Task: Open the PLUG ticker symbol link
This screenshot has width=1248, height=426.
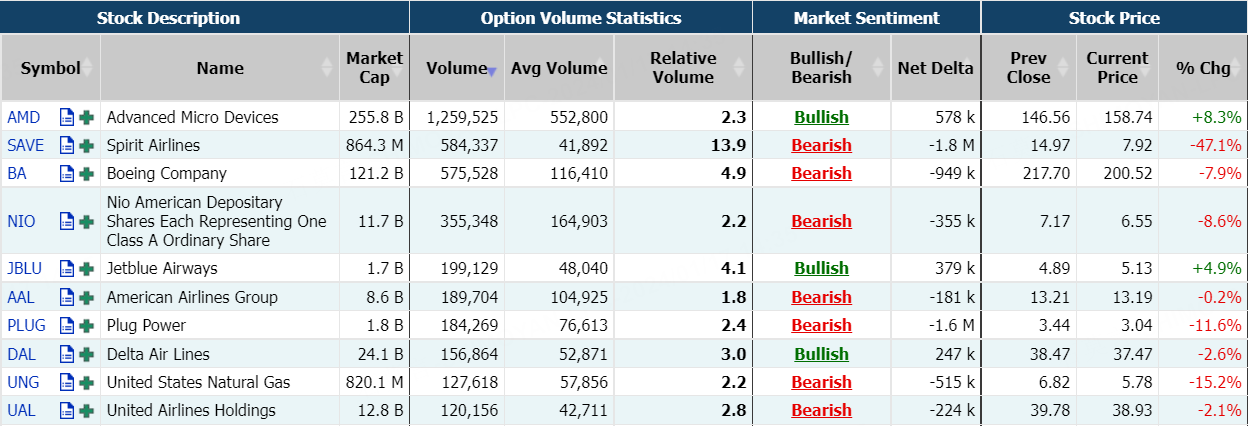Action: click(26, 325)
